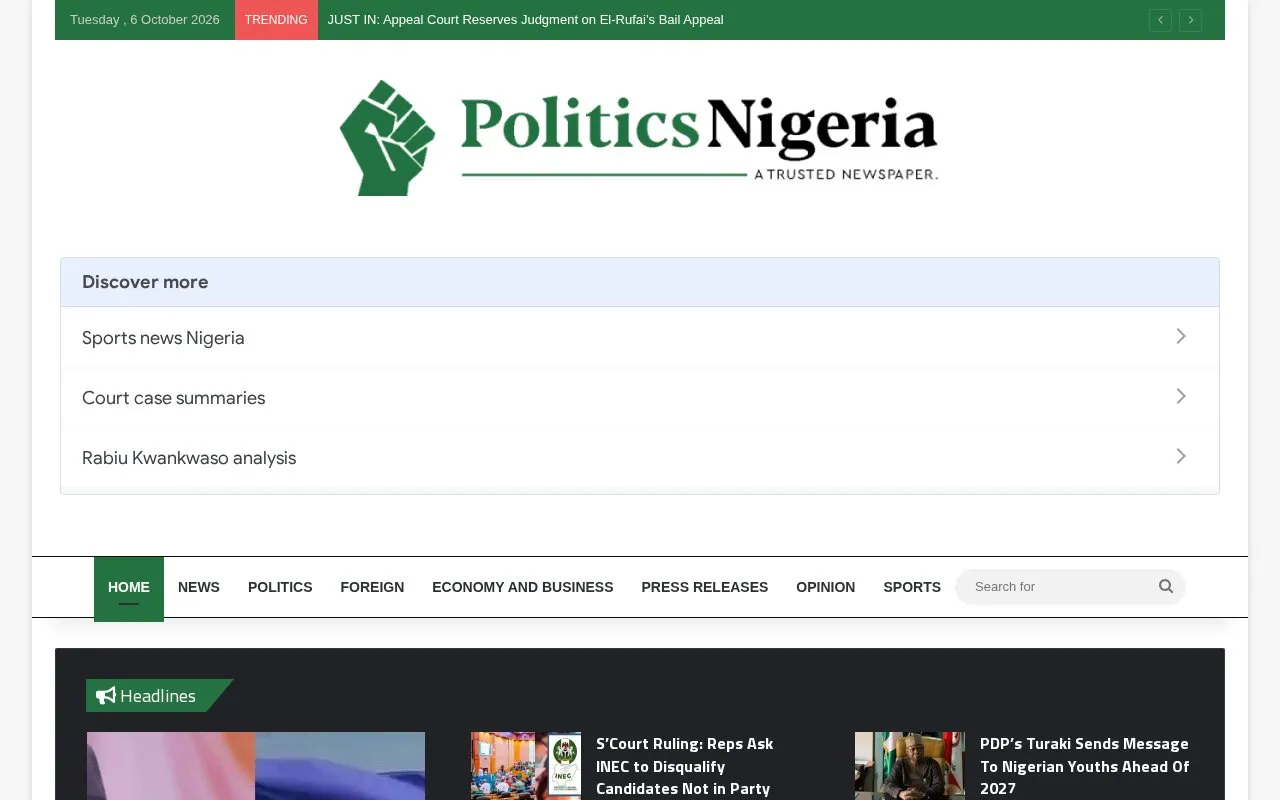This screenshot has height=800, width=1280.
Task: Expand the Sports news Nigeria chevron
Action: 1181,337
